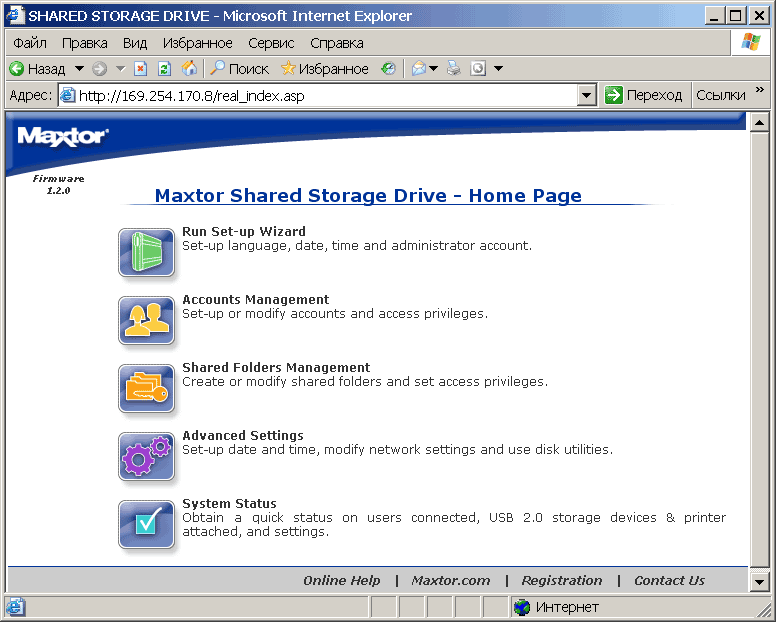Viewport: 776px width, 622px height.
Task: Go to the browser Home icon
Action: click(189, 69)
